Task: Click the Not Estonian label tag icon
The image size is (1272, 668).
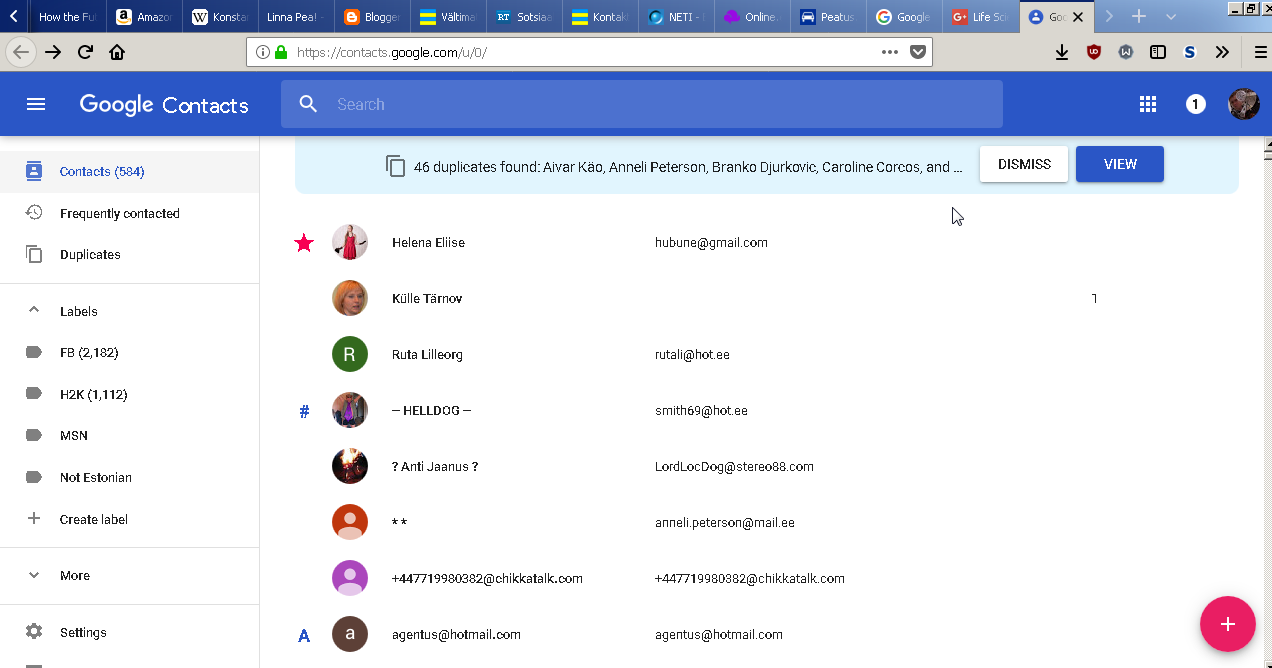Action: click(x=34, y=477)
